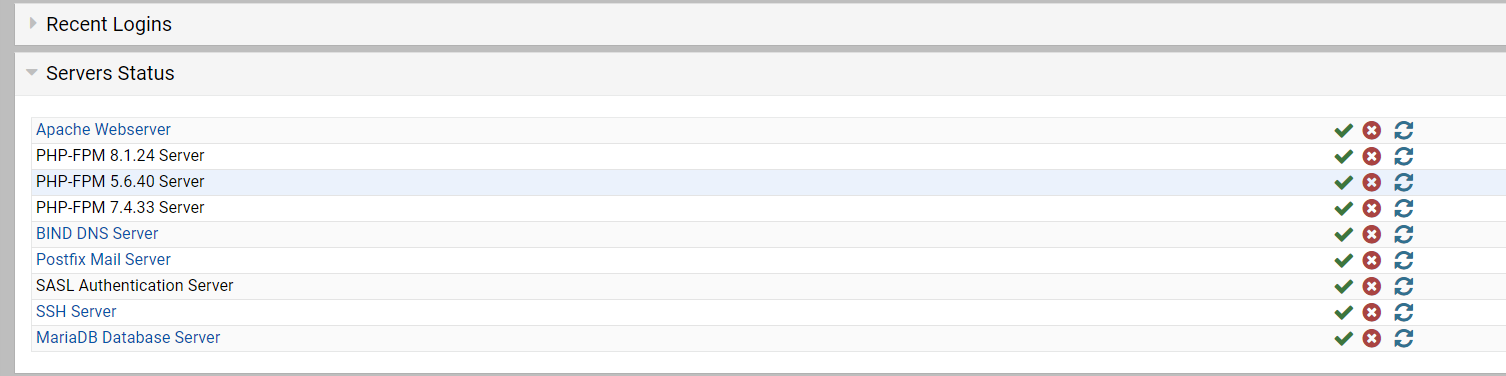Click green checkmark for Apache Webserver

[x=1344, y=130]
